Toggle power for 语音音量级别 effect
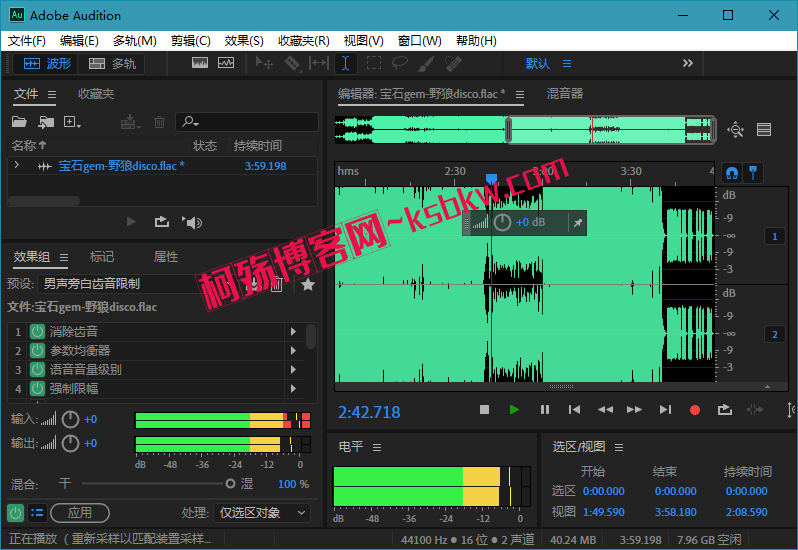The height and width of the screenshot is (550, 798). (37, 370)
